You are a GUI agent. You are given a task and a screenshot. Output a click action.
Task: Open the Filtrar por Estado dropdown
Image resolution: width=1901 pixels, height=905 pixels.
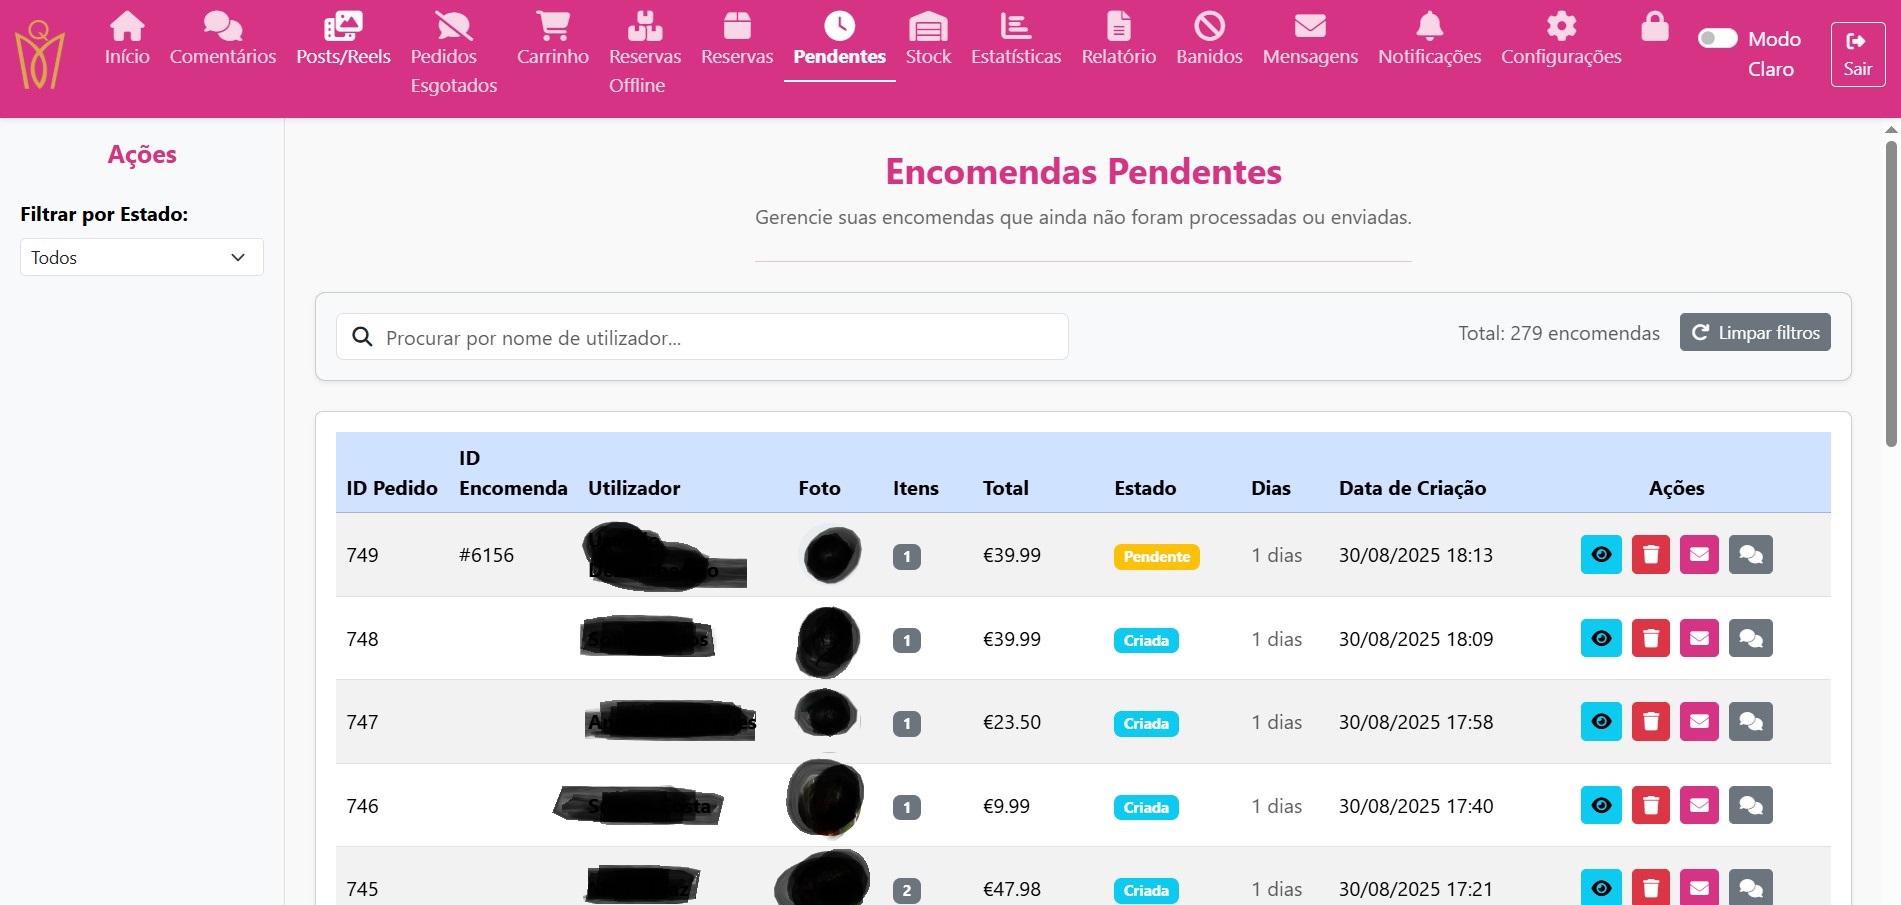[x=142, y=257]
